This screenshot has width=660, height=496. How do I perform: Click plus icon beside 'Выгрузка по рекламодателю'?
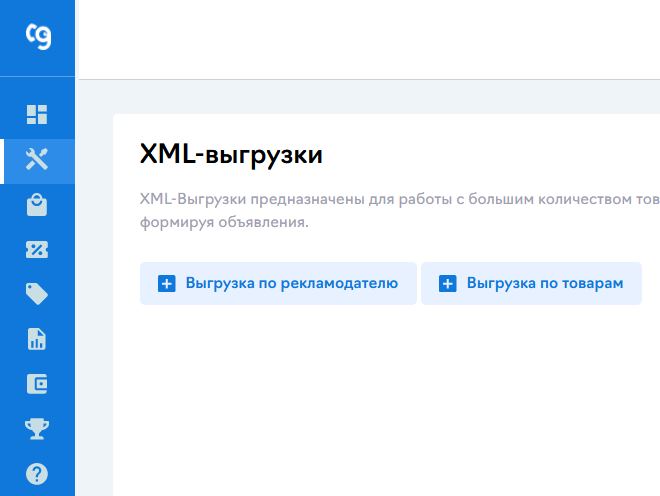tap(167, 284)
